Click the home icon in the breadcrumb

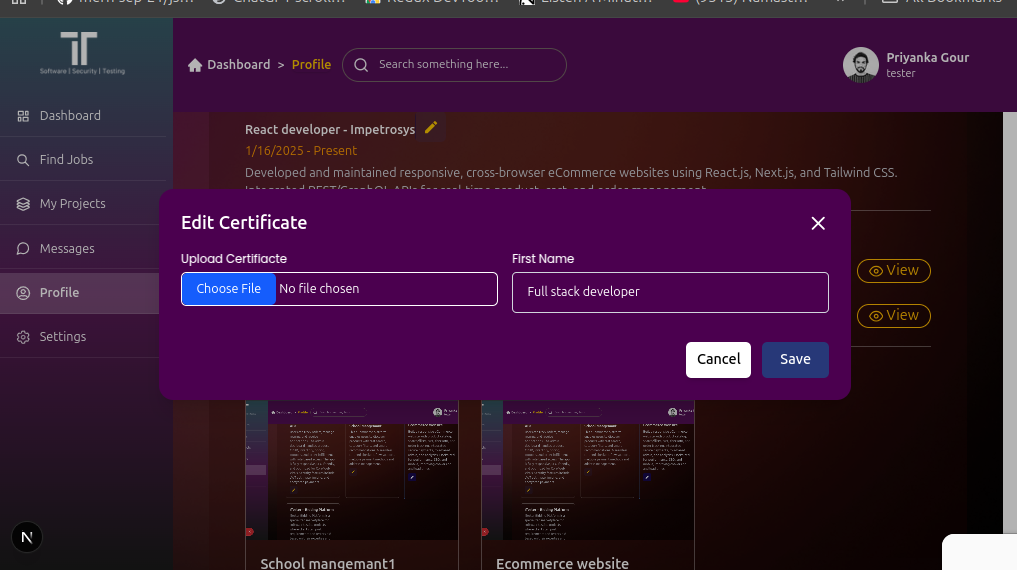click(195, 65)
